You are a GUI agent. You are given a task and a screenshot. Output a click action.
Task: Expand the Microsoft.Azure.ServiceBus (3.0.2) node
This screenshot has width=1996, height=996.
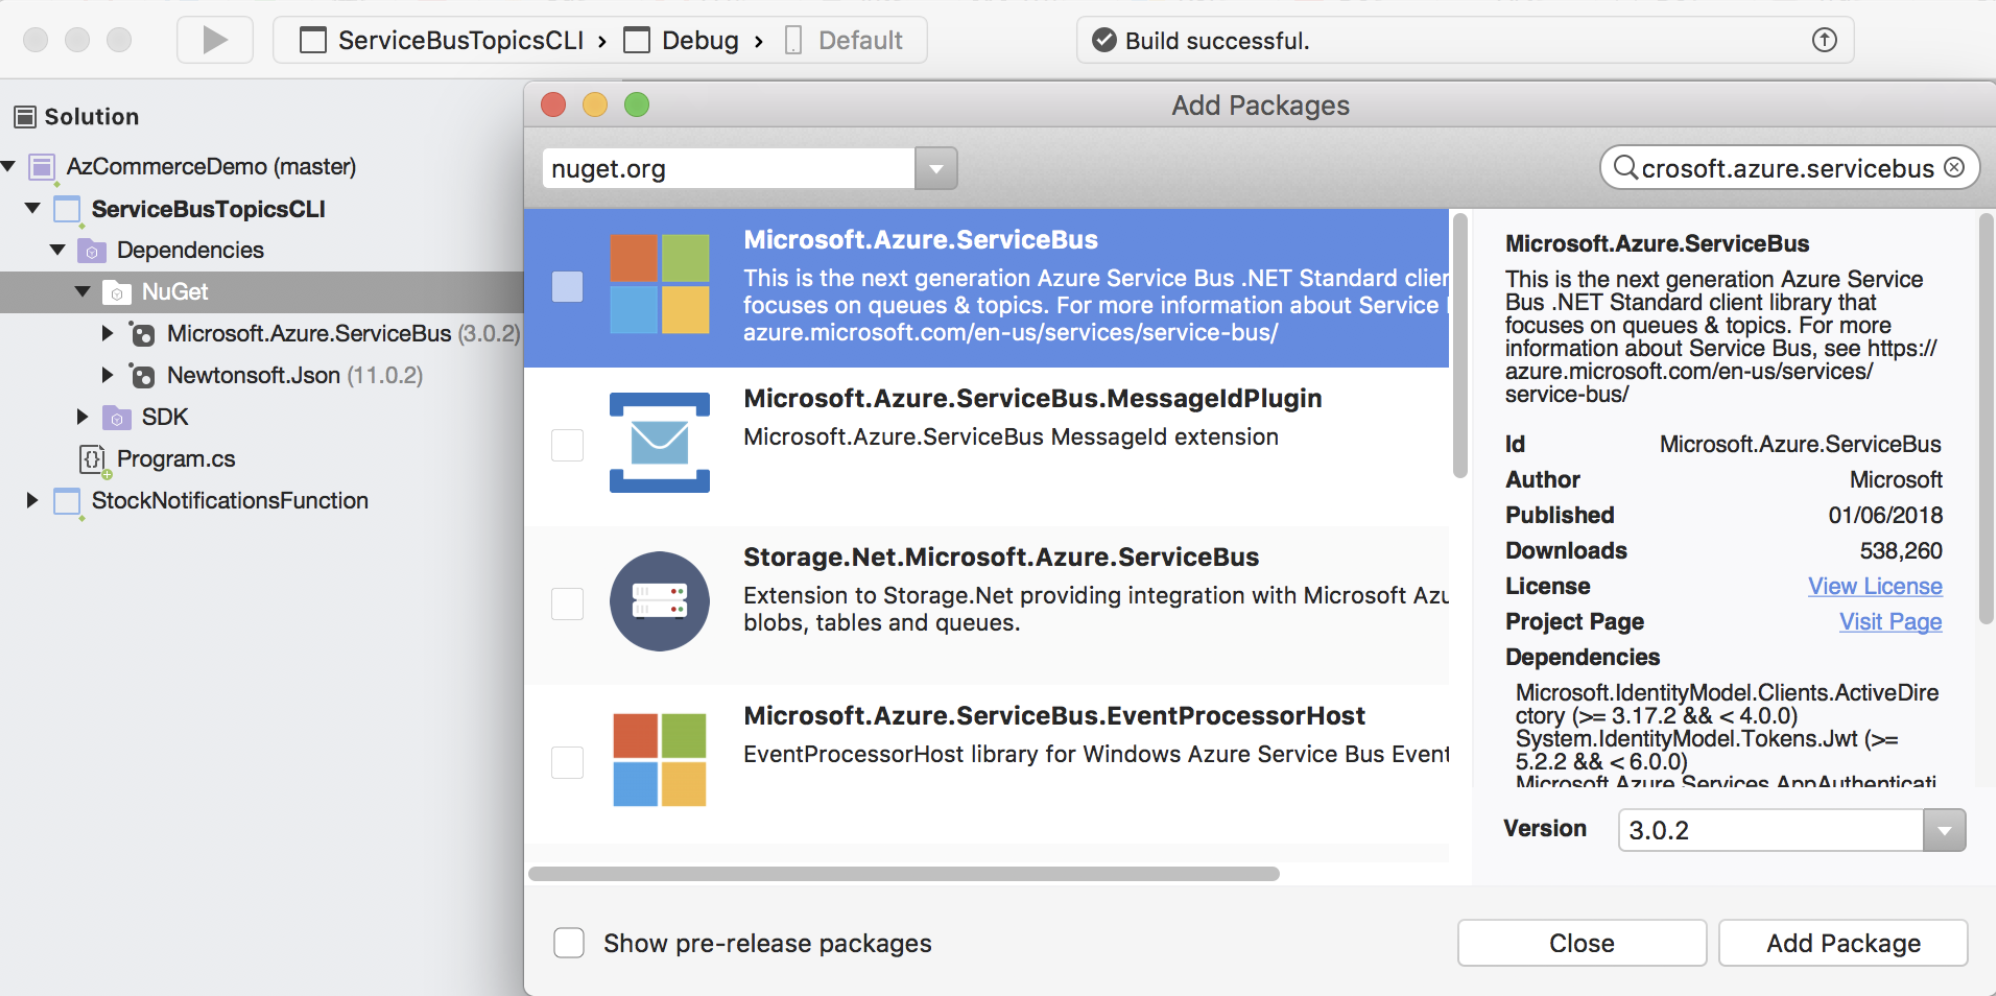pos(107,333)
